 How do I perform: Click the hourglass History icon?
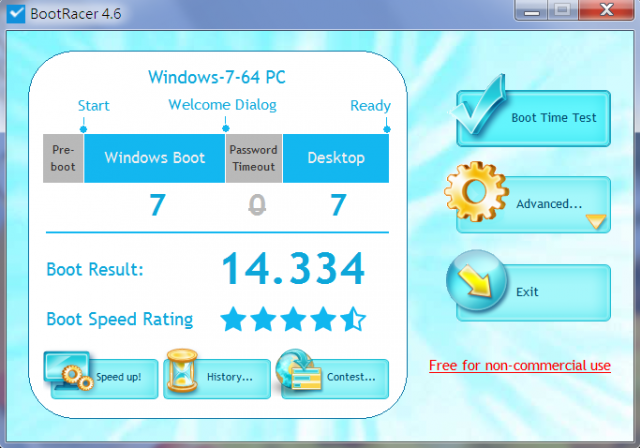pyautogui.click(x=182, y=370)
